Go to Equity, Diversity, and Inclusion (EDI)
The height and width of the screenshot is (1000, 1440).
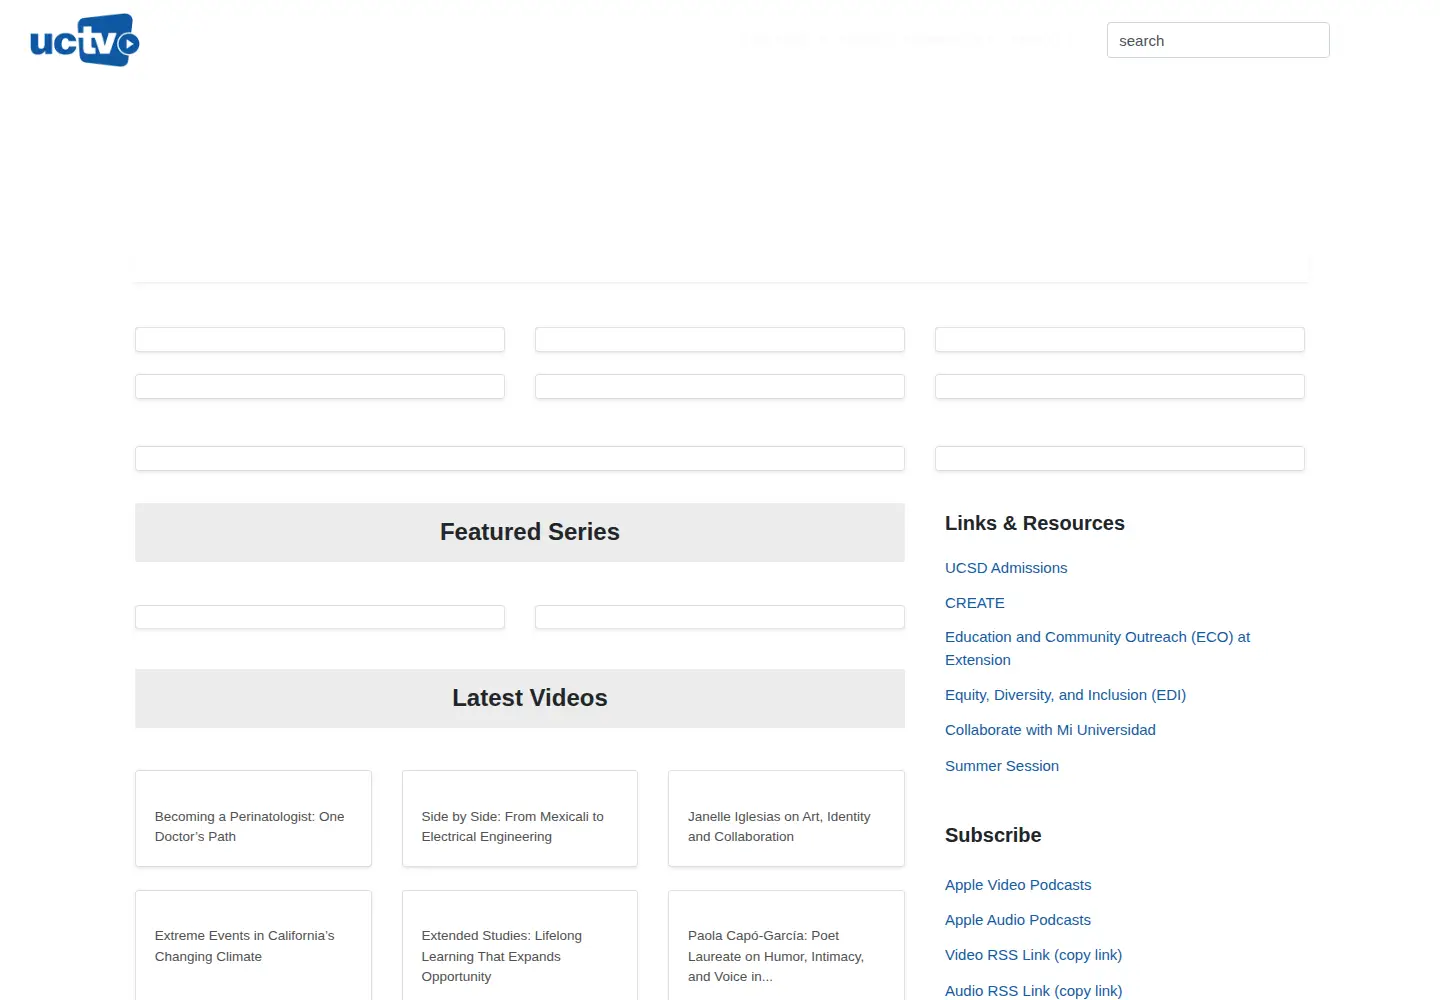point(1065,695)
